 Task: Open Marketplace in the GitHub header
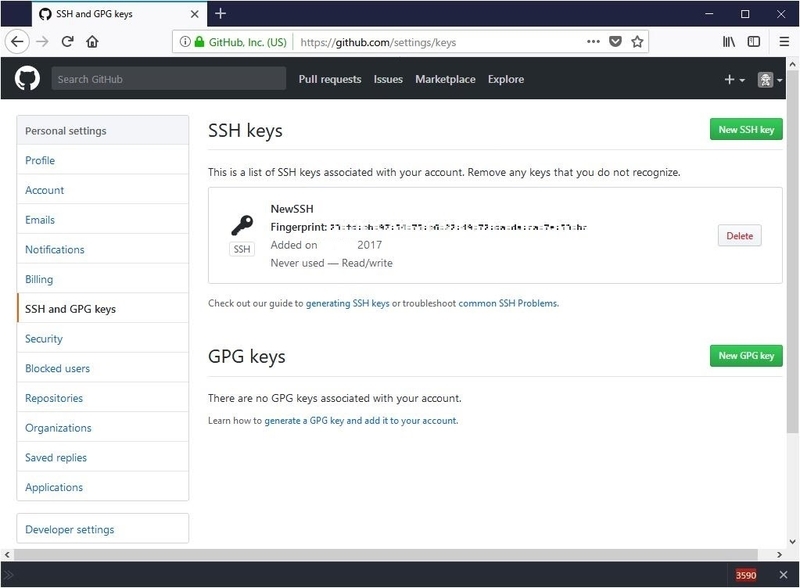click(445, 80)
